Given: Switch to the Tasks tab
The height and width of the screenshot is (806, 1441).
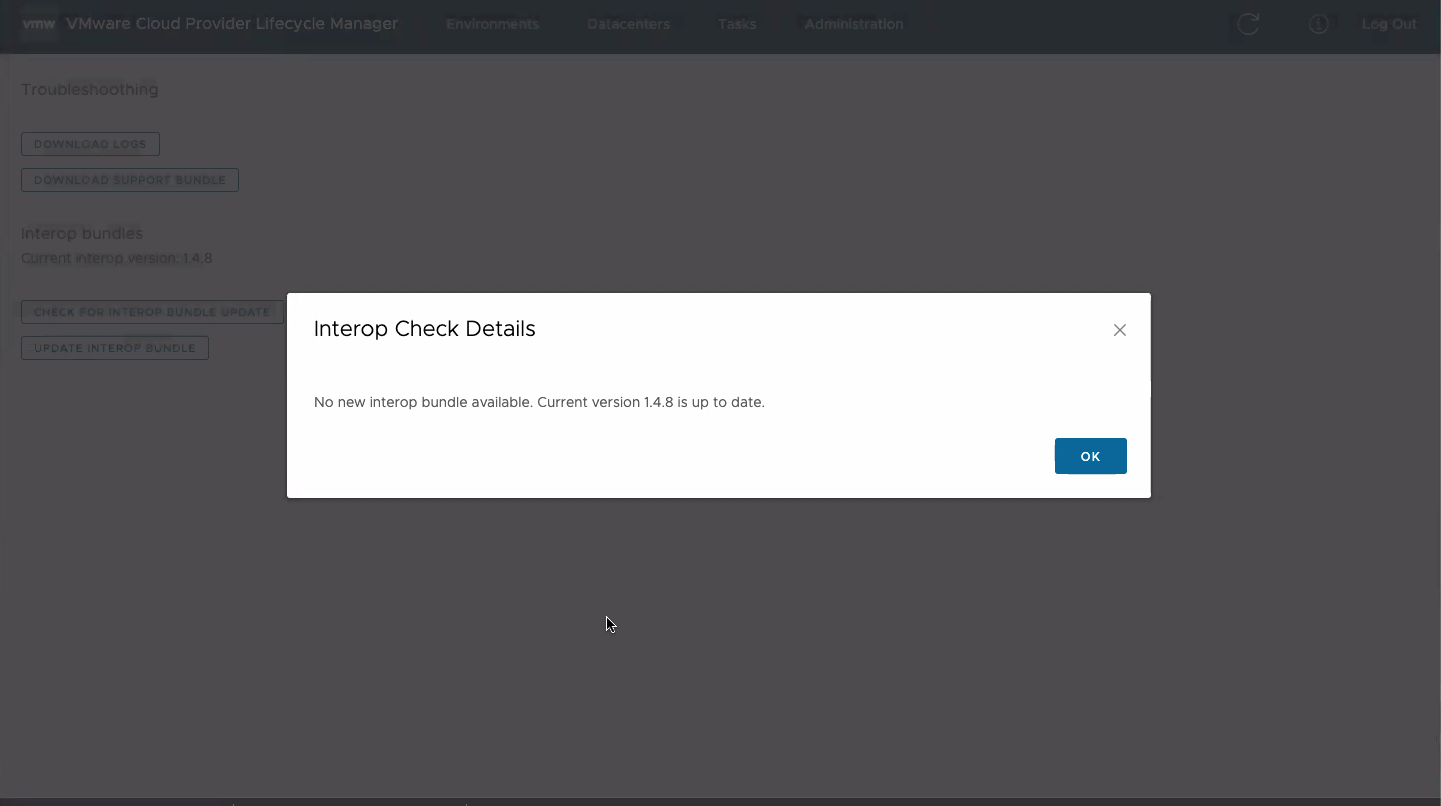Looking at the screenshot, I should pos(737,24).
